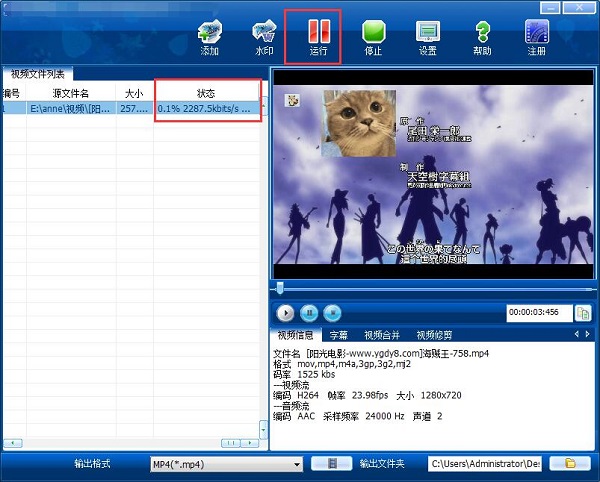Click the preview seek slider handle
This screenshot has height=482, width=600.
280,288
